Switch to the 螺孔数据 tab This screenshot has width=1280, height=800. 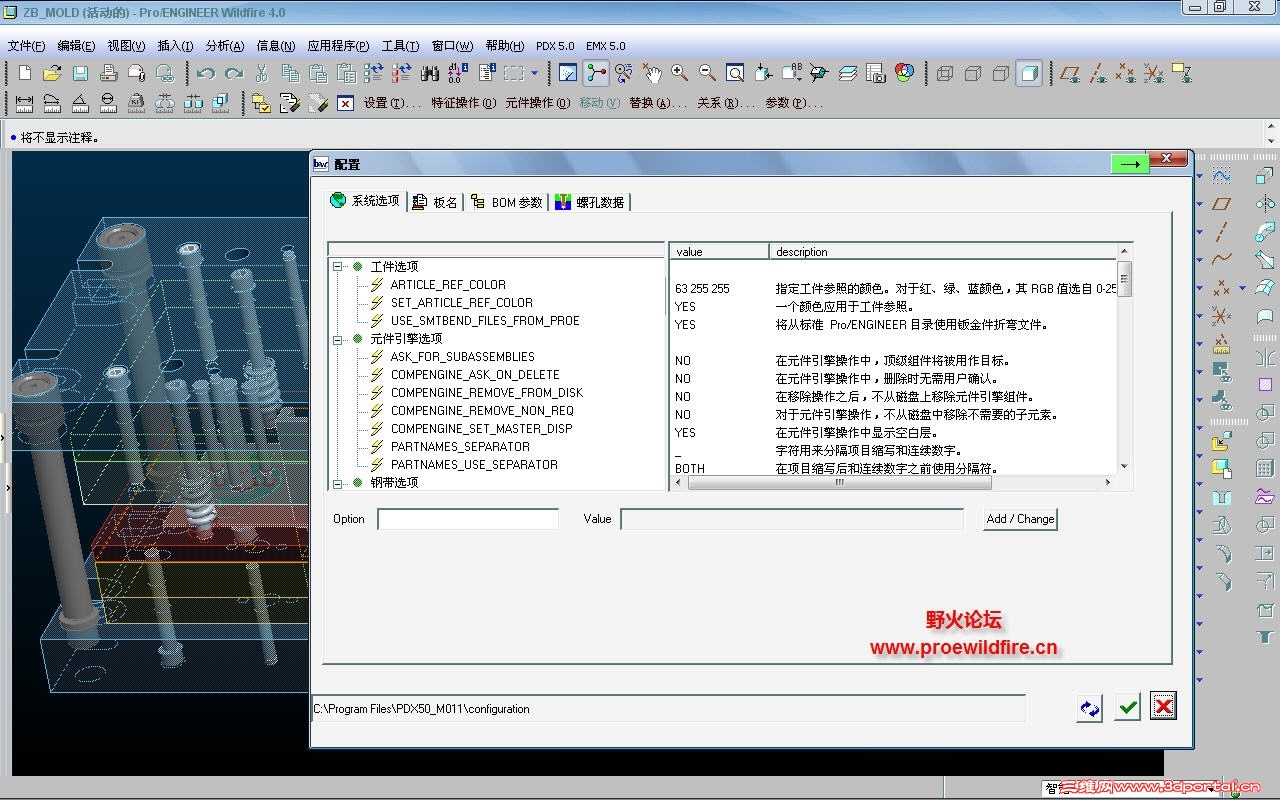(x=590, y=202)
